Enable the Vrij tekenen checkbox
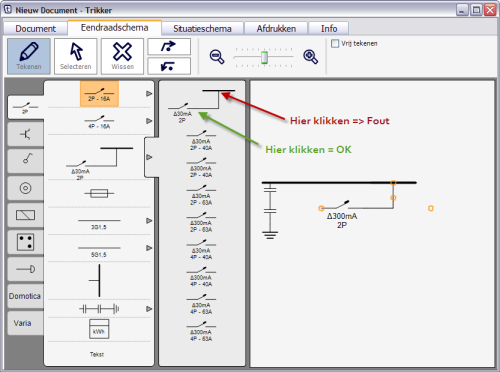The image size is (500, 372). pyautogui.click(x=335, y=43)
